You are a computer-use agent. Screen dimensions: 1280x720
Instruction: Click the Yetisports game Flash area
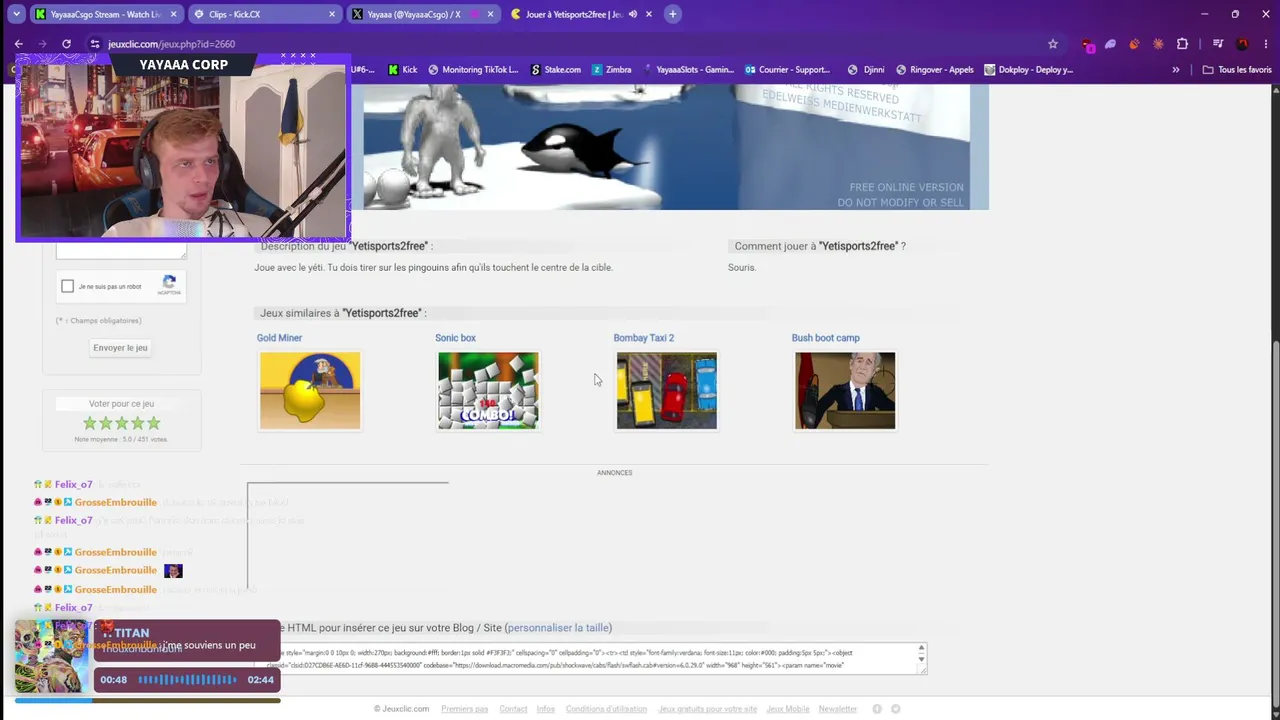click(x=676, y=147)
